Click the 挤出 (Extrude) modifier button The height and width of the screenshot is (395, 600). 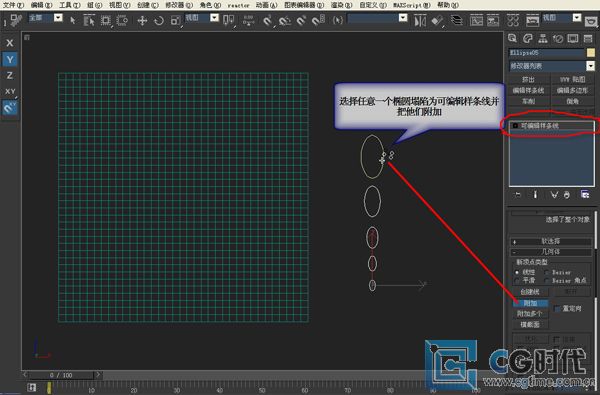coord(528,79)
